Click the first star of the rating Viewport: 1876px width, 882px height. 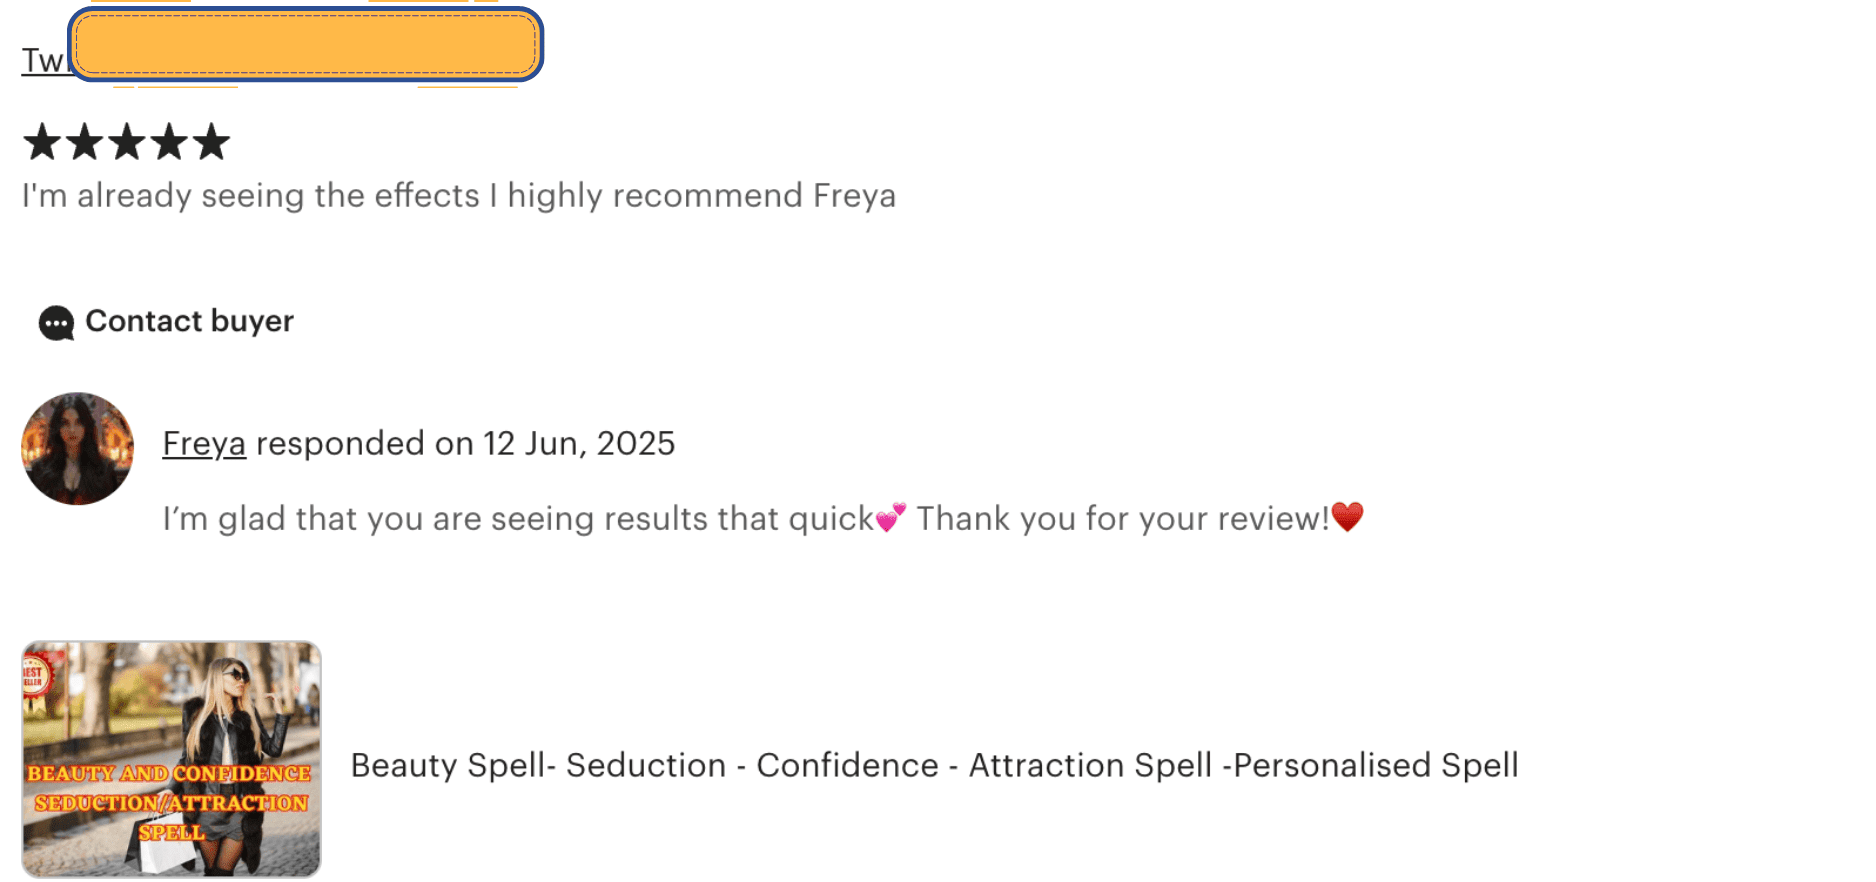click(x=42, y=142)
